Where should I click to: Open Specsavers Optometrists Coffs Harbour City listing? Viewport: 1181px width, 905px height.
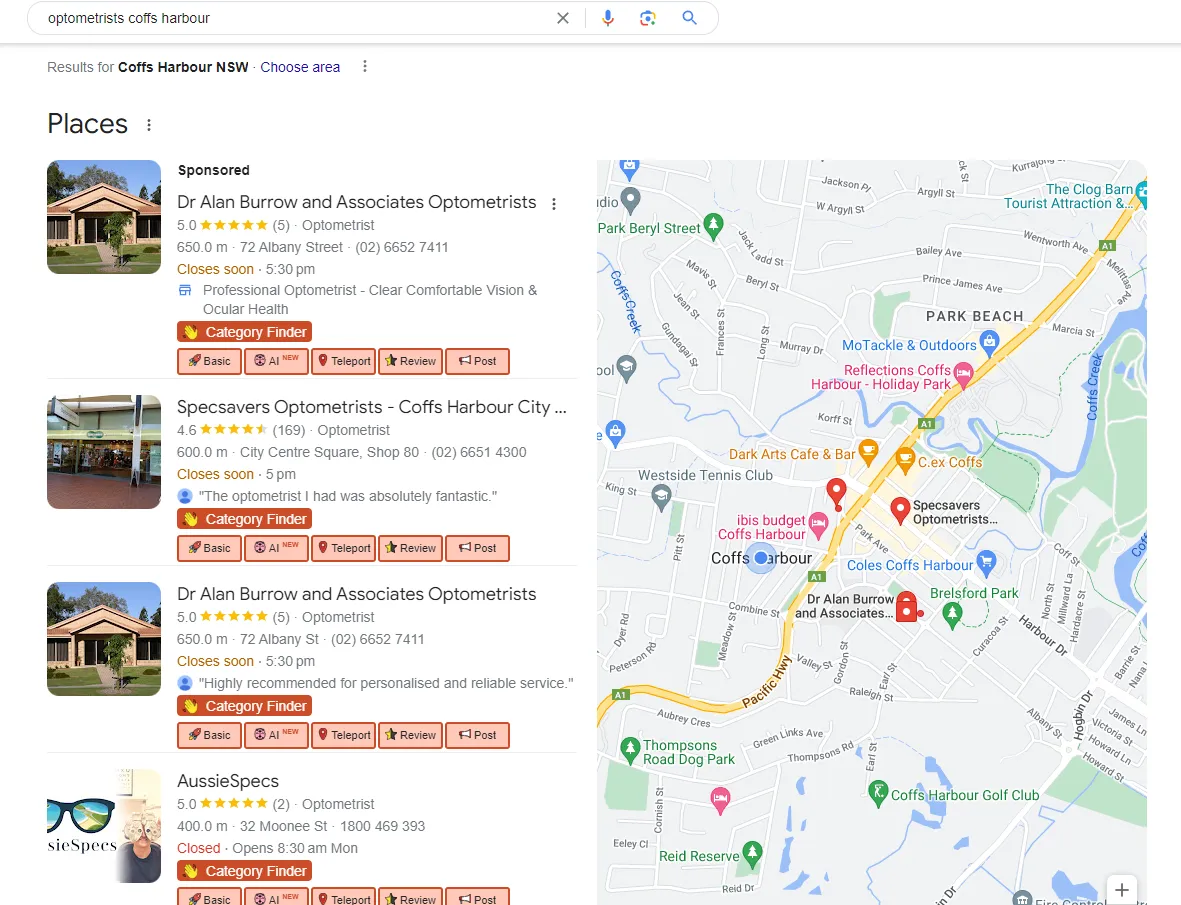click(x=371, y=407)
